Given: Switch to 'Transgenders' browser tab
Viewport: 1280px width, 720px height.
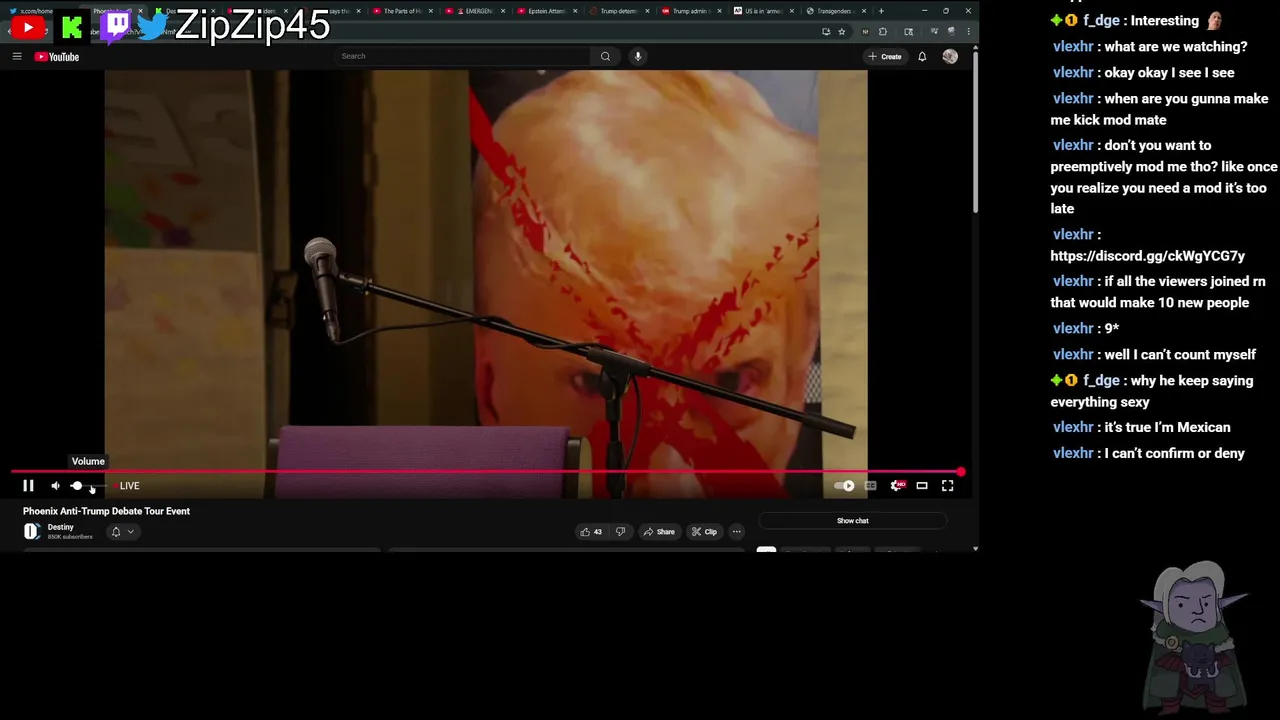Looking at the screenshot, I should [836, 11].
